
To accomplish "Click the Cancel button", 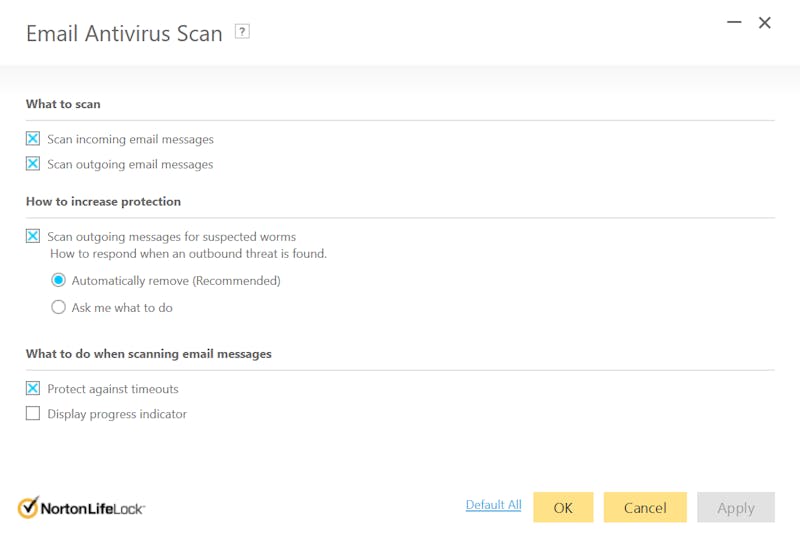I will tap(645, 507).
